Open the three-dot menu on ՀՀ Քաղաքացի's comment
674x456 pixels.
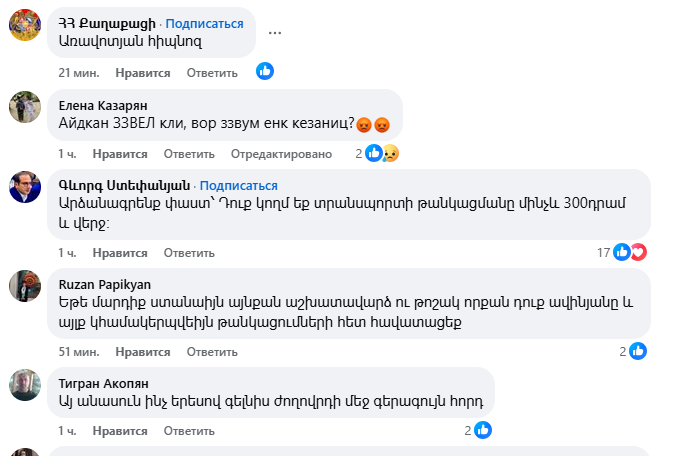pos(275,31)
